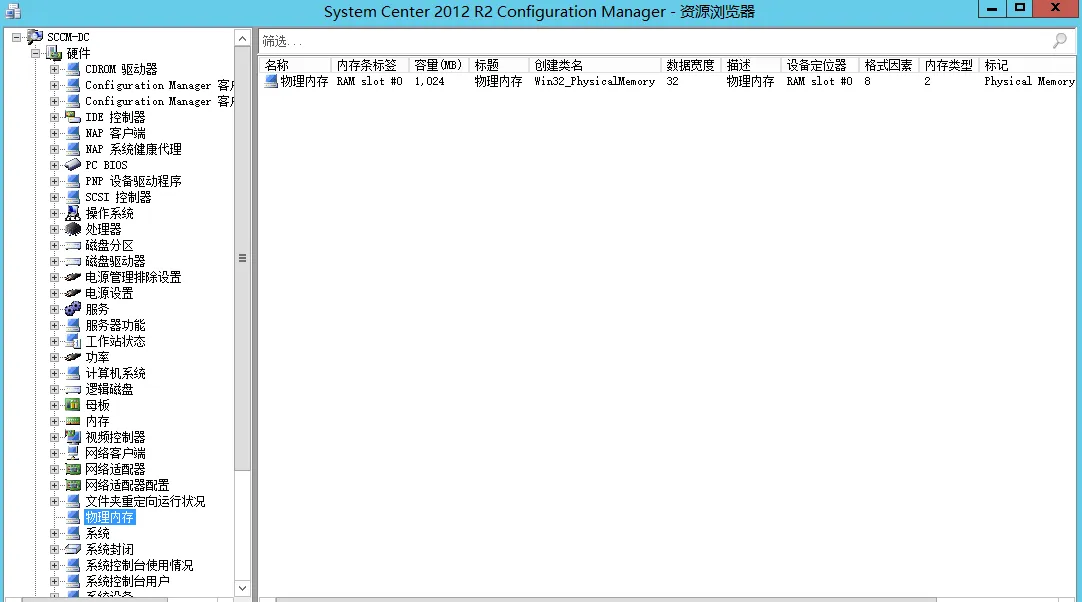Sort by 名称 column header
This screenshot has width=1082, height=602.
tap(295, 65)
